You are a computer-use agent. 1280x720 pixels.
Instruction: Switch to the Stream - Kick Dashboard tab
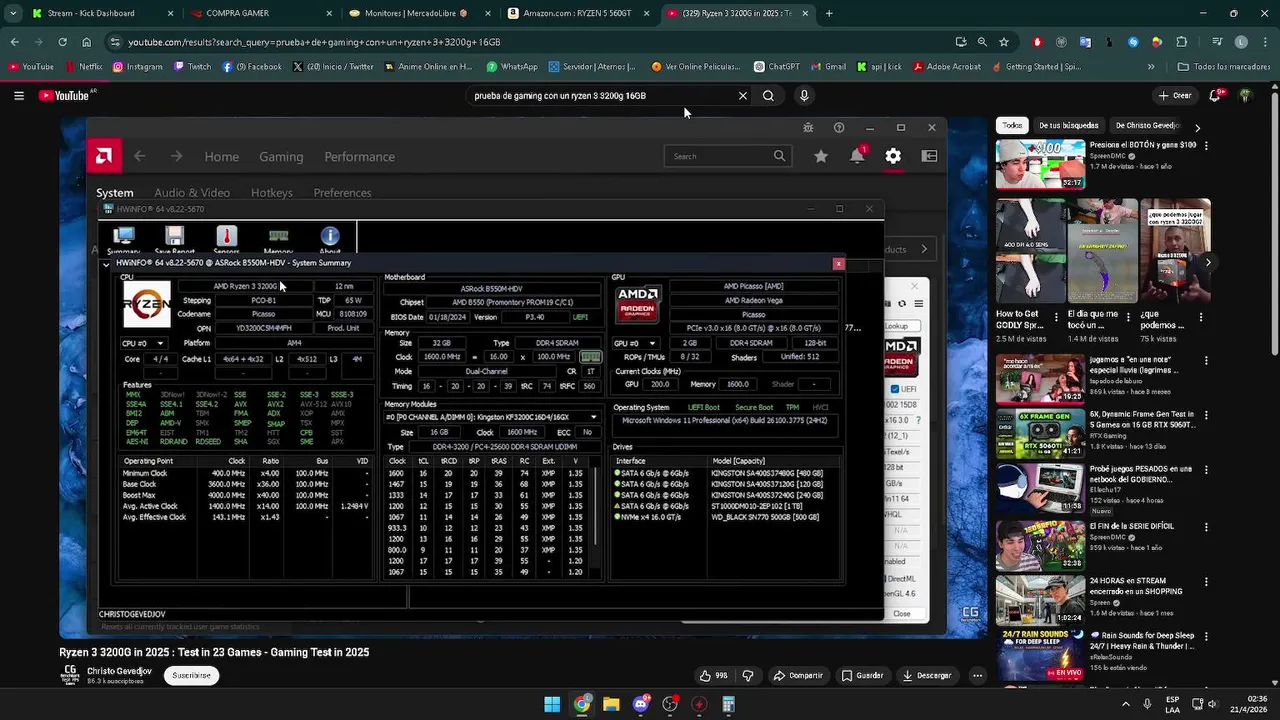coord(103,14)
